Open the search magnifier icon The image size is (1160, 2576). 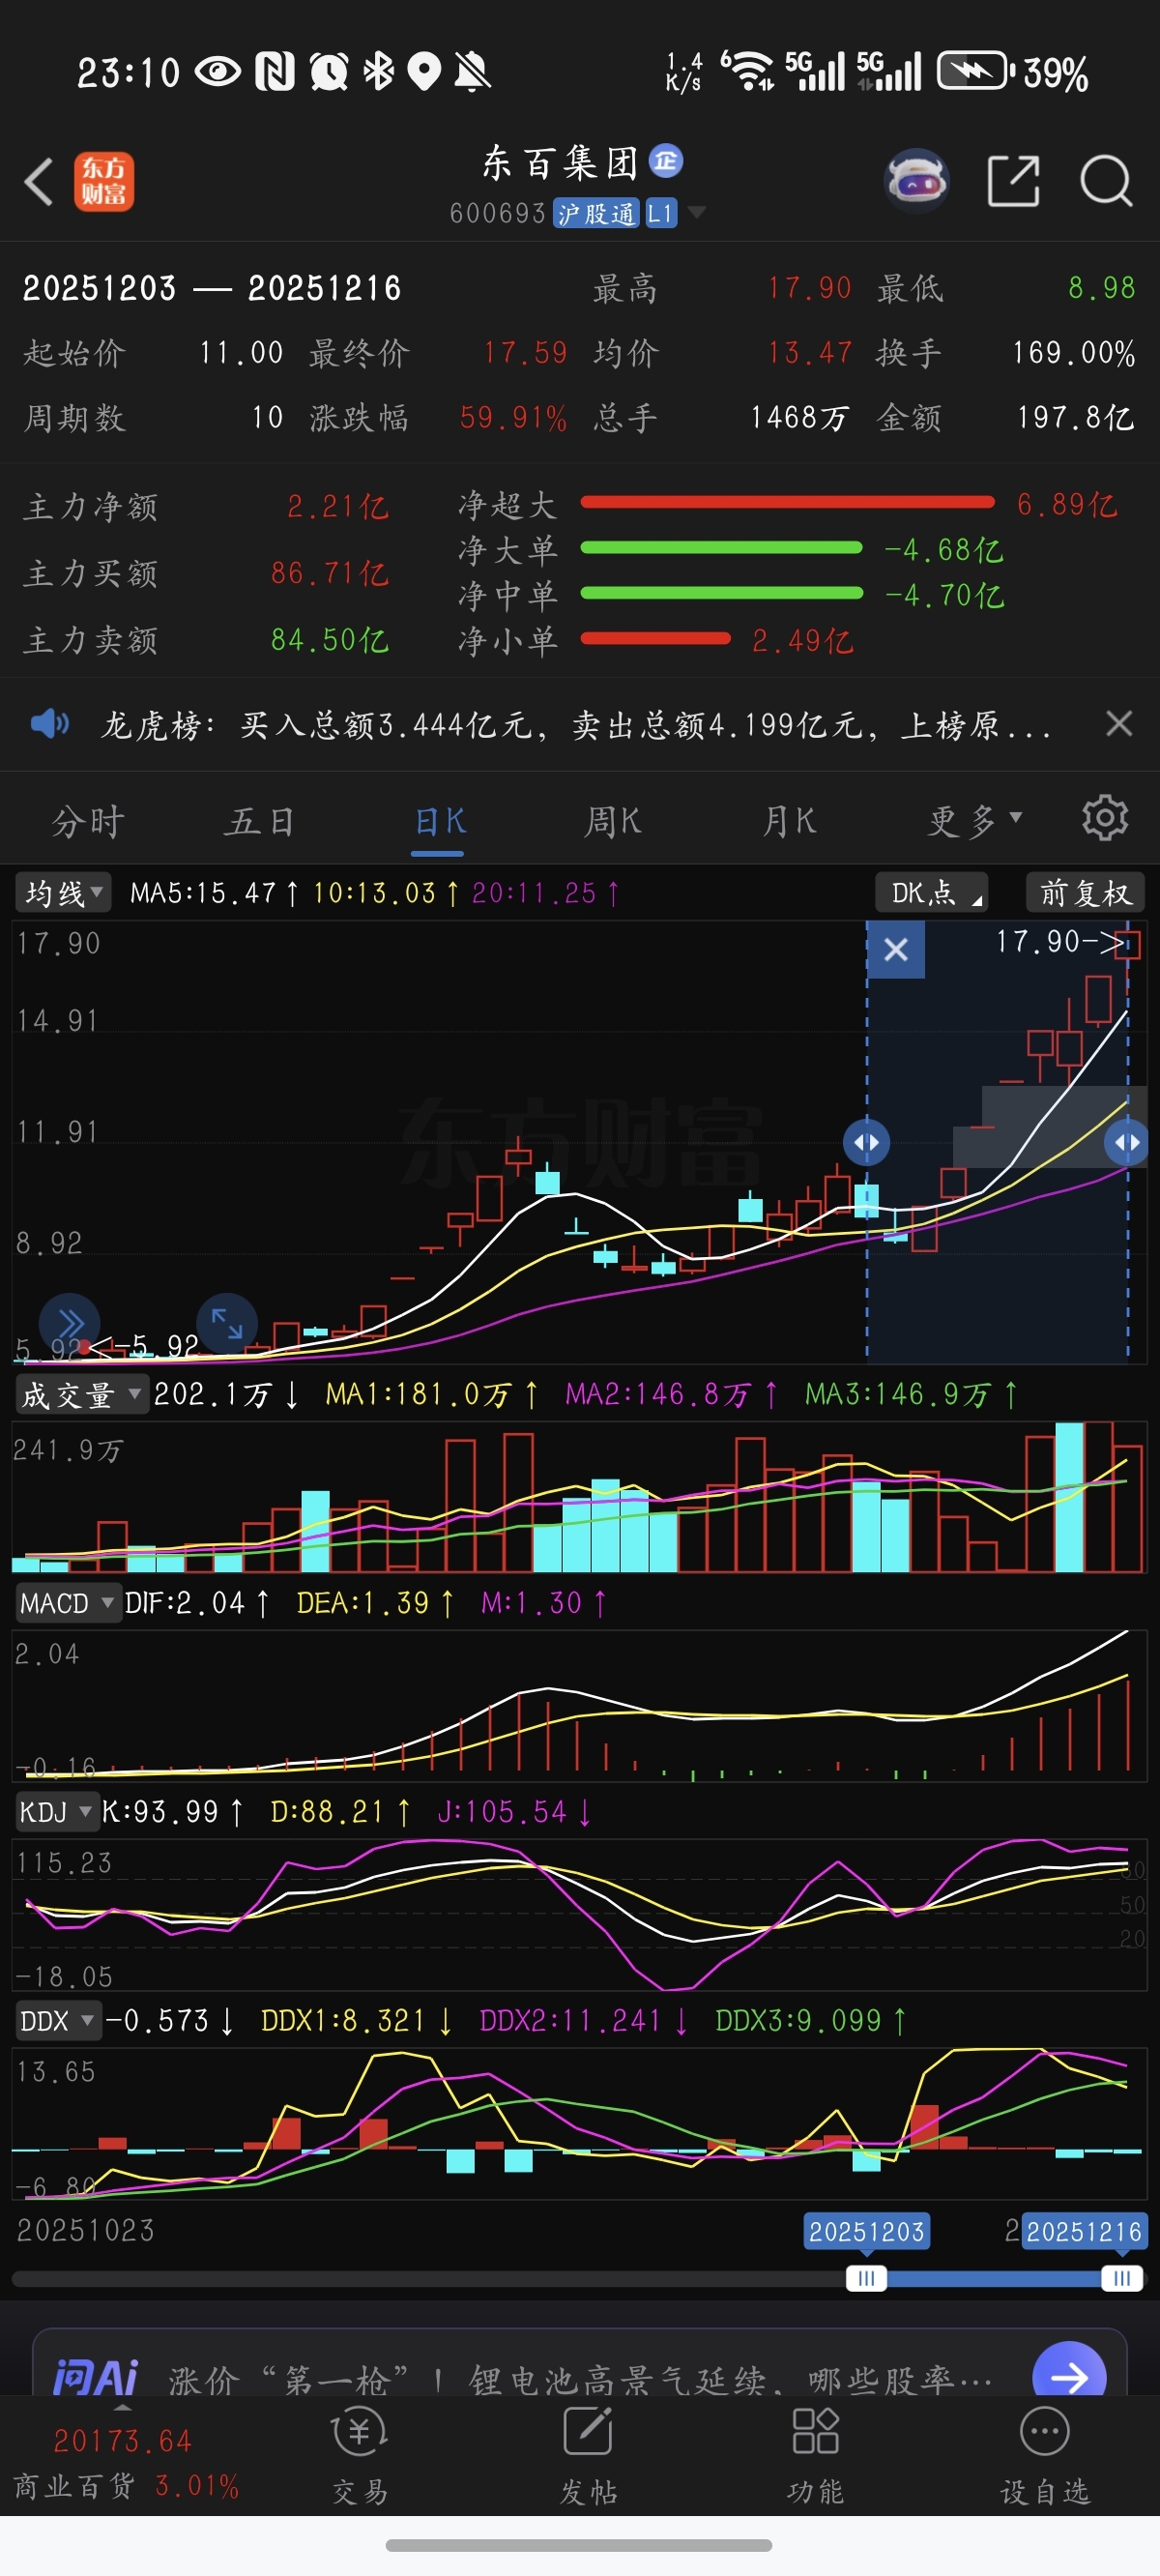coord(1106,181)
